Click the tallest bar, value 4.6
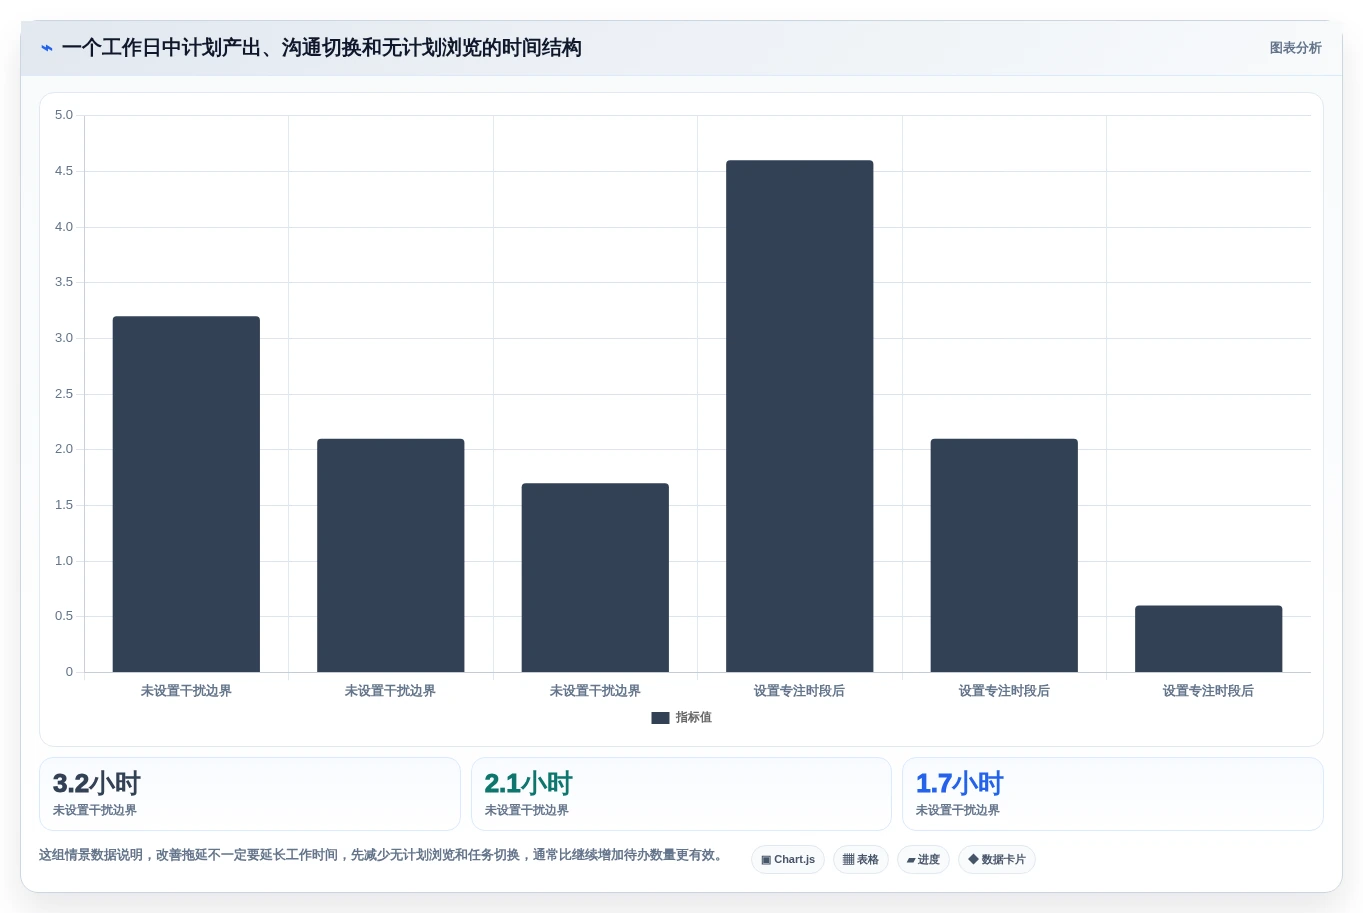 click(x=800, y=416)
